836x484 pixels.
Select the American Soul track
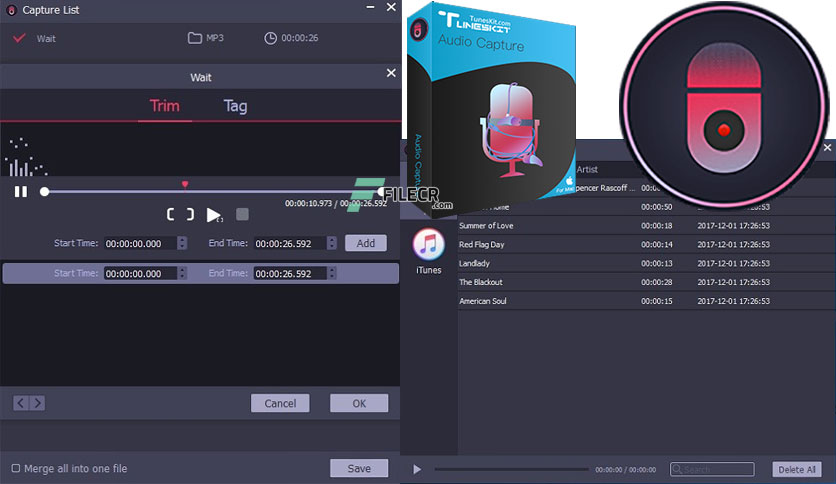[646, 301]
